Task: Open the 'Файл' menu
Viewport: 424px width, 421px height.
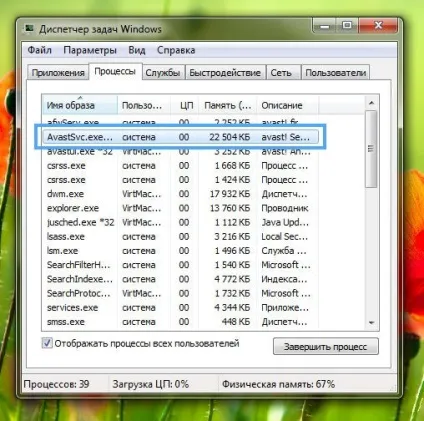Action: click(39, 50)
